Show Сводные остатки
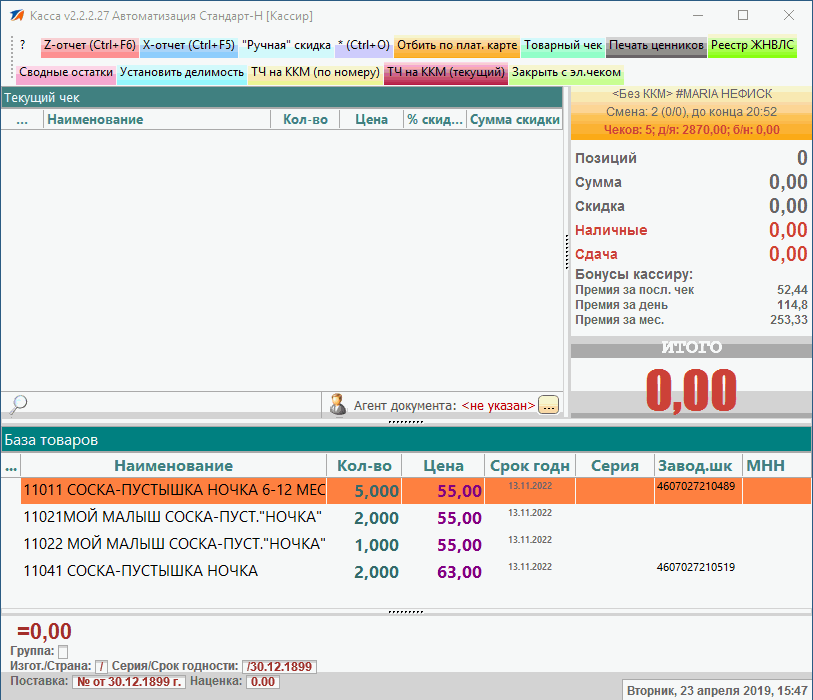Viewport: 813px width, 700px height. click(x=66, y=73)
